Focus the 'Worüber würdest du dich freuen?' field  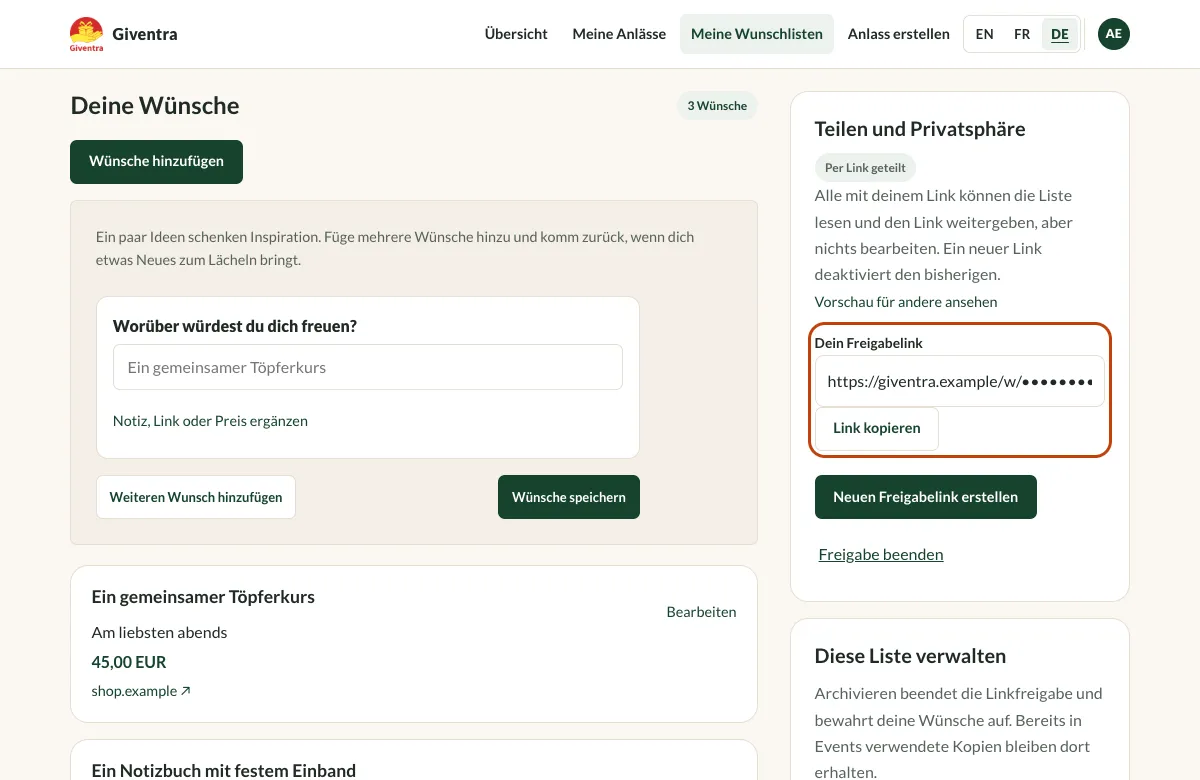pyautogui.click(x=368, y=367)
